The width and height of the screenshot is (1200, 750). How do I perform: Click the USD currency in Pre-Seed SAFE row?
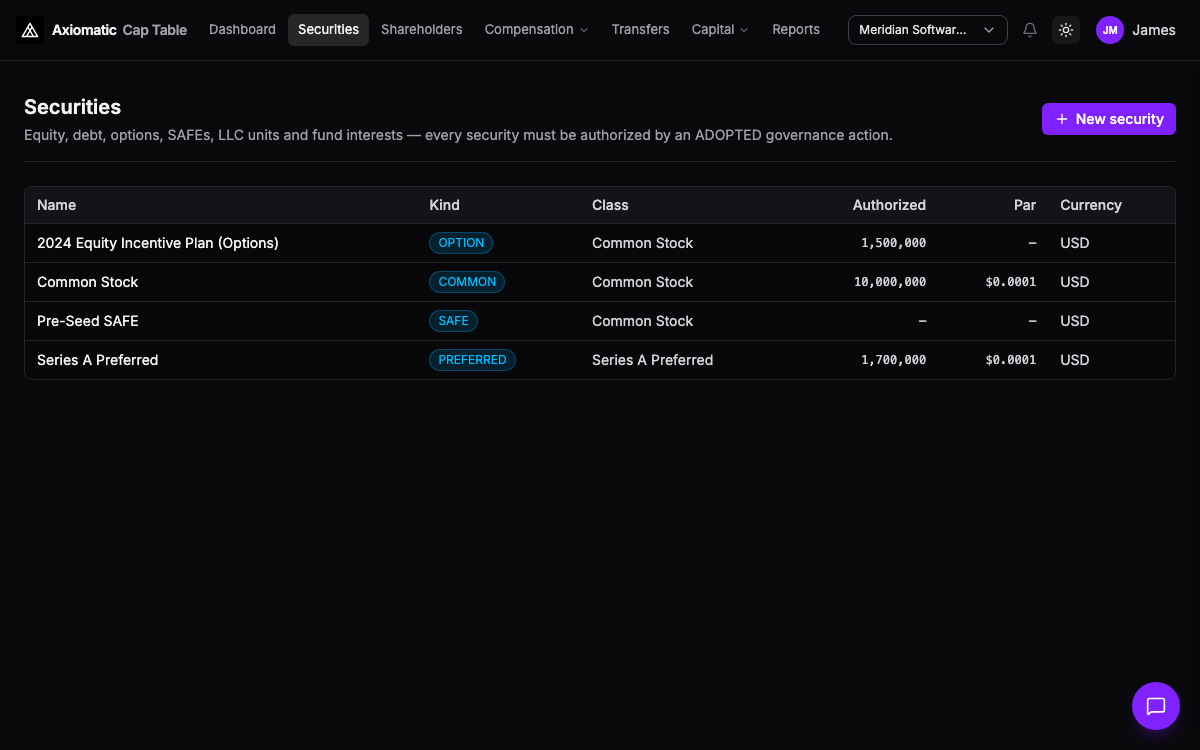(1074, 321)
